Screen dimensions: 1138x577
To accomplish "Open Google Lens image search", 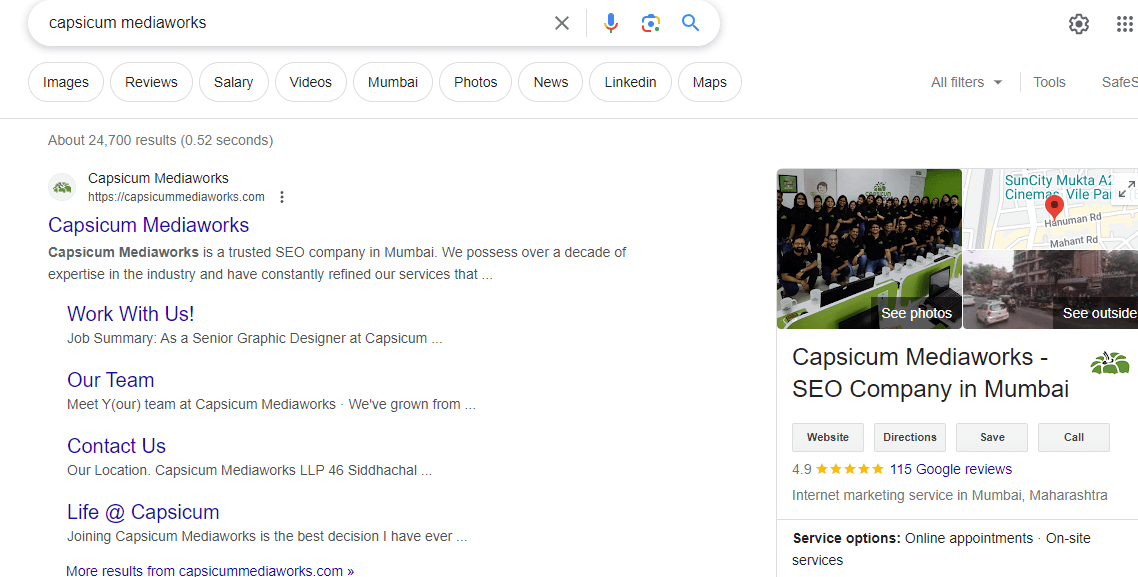I will (650, 22).
